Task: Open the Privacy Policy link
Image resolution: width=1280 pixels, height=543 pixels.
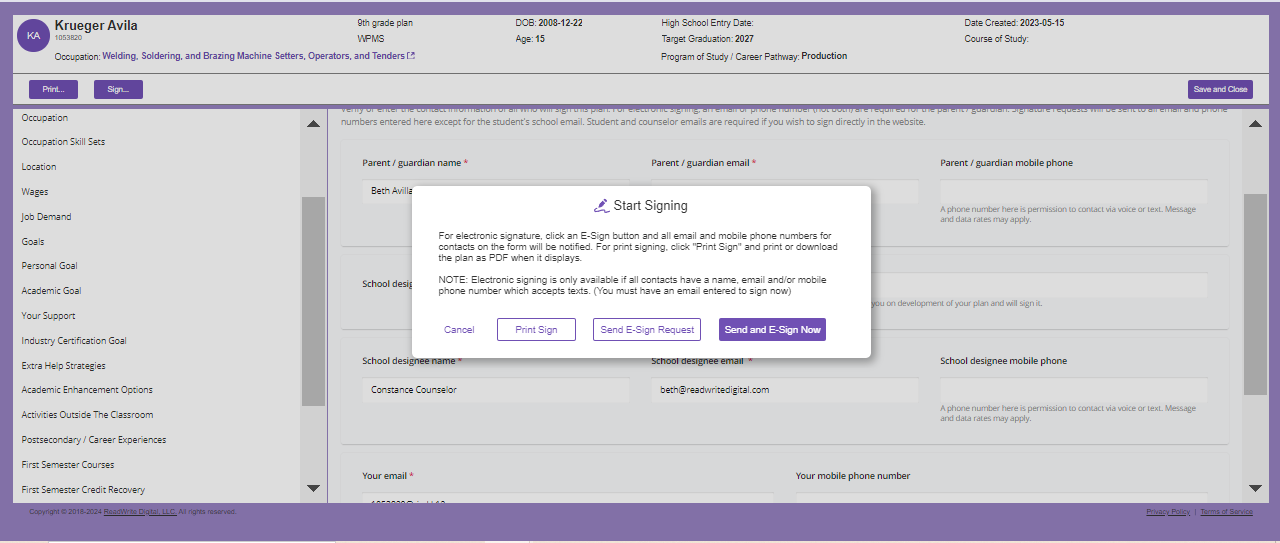Action: click(x=1167, y=512)
